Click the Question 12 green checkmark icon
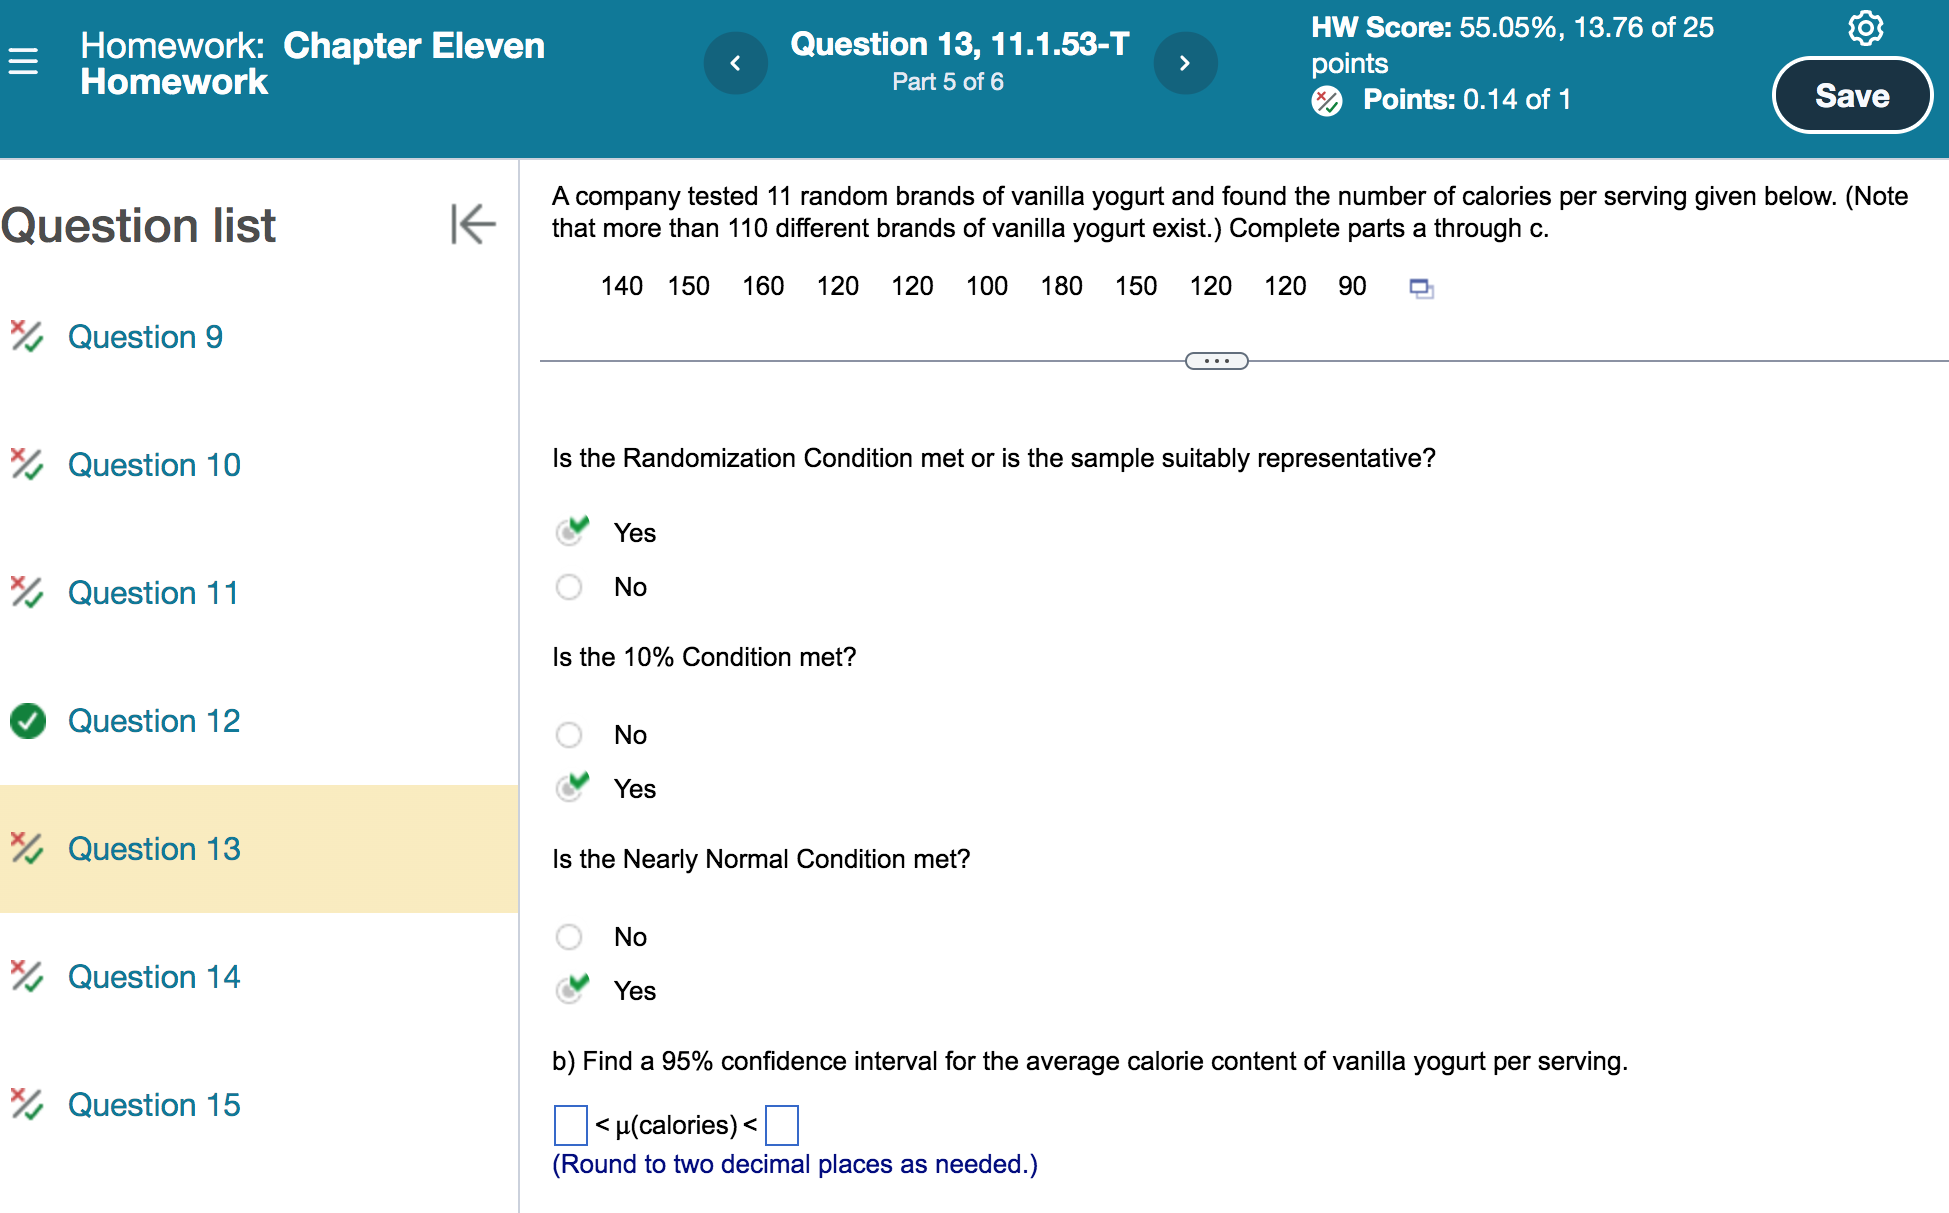The image size is (1949, 1213). pyautogui.click(x=28, y=720)
